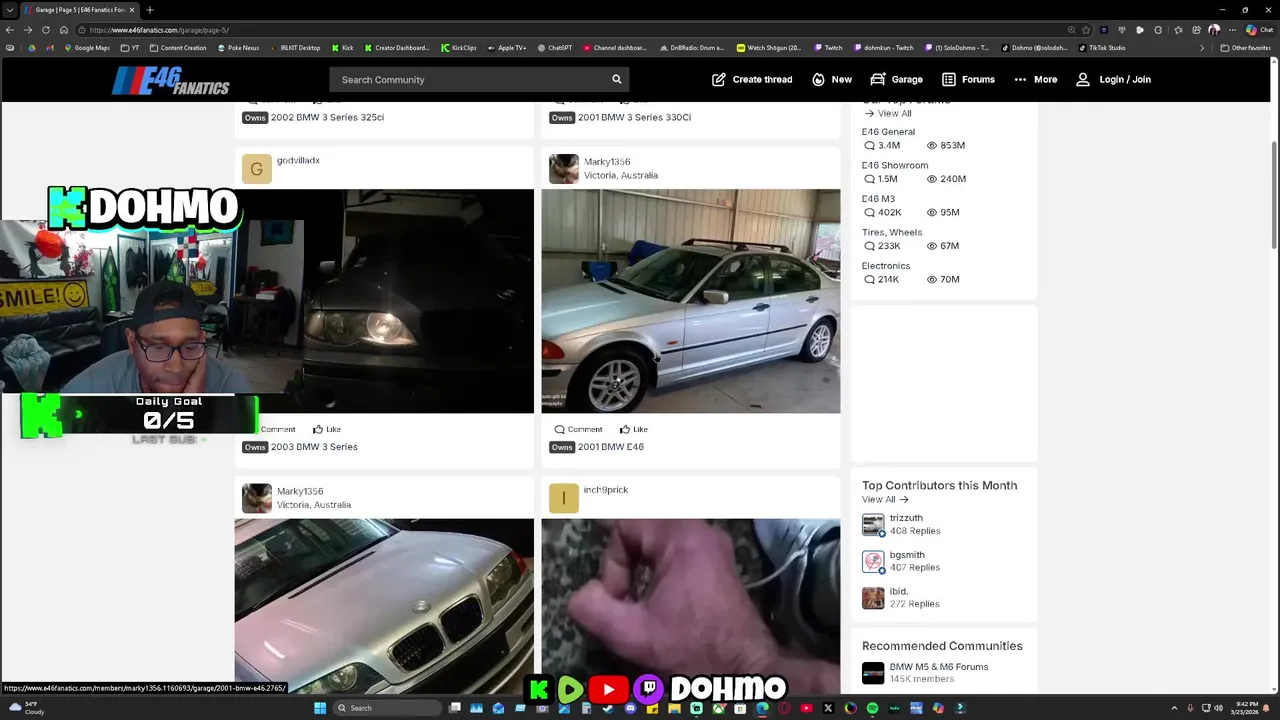Open the Kick bookmark

(x=343, y=48)
